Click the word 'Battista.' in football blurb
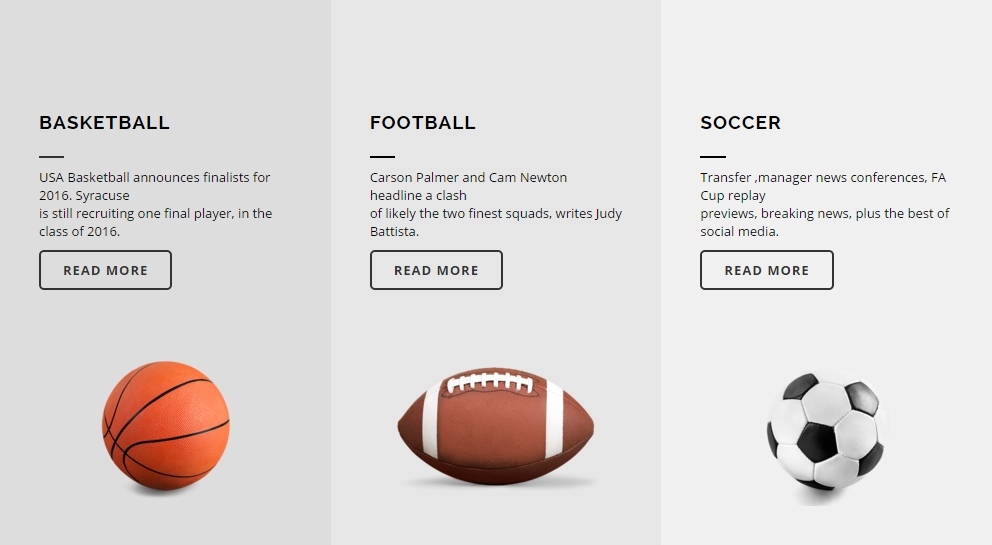 [x=395, y=232]
